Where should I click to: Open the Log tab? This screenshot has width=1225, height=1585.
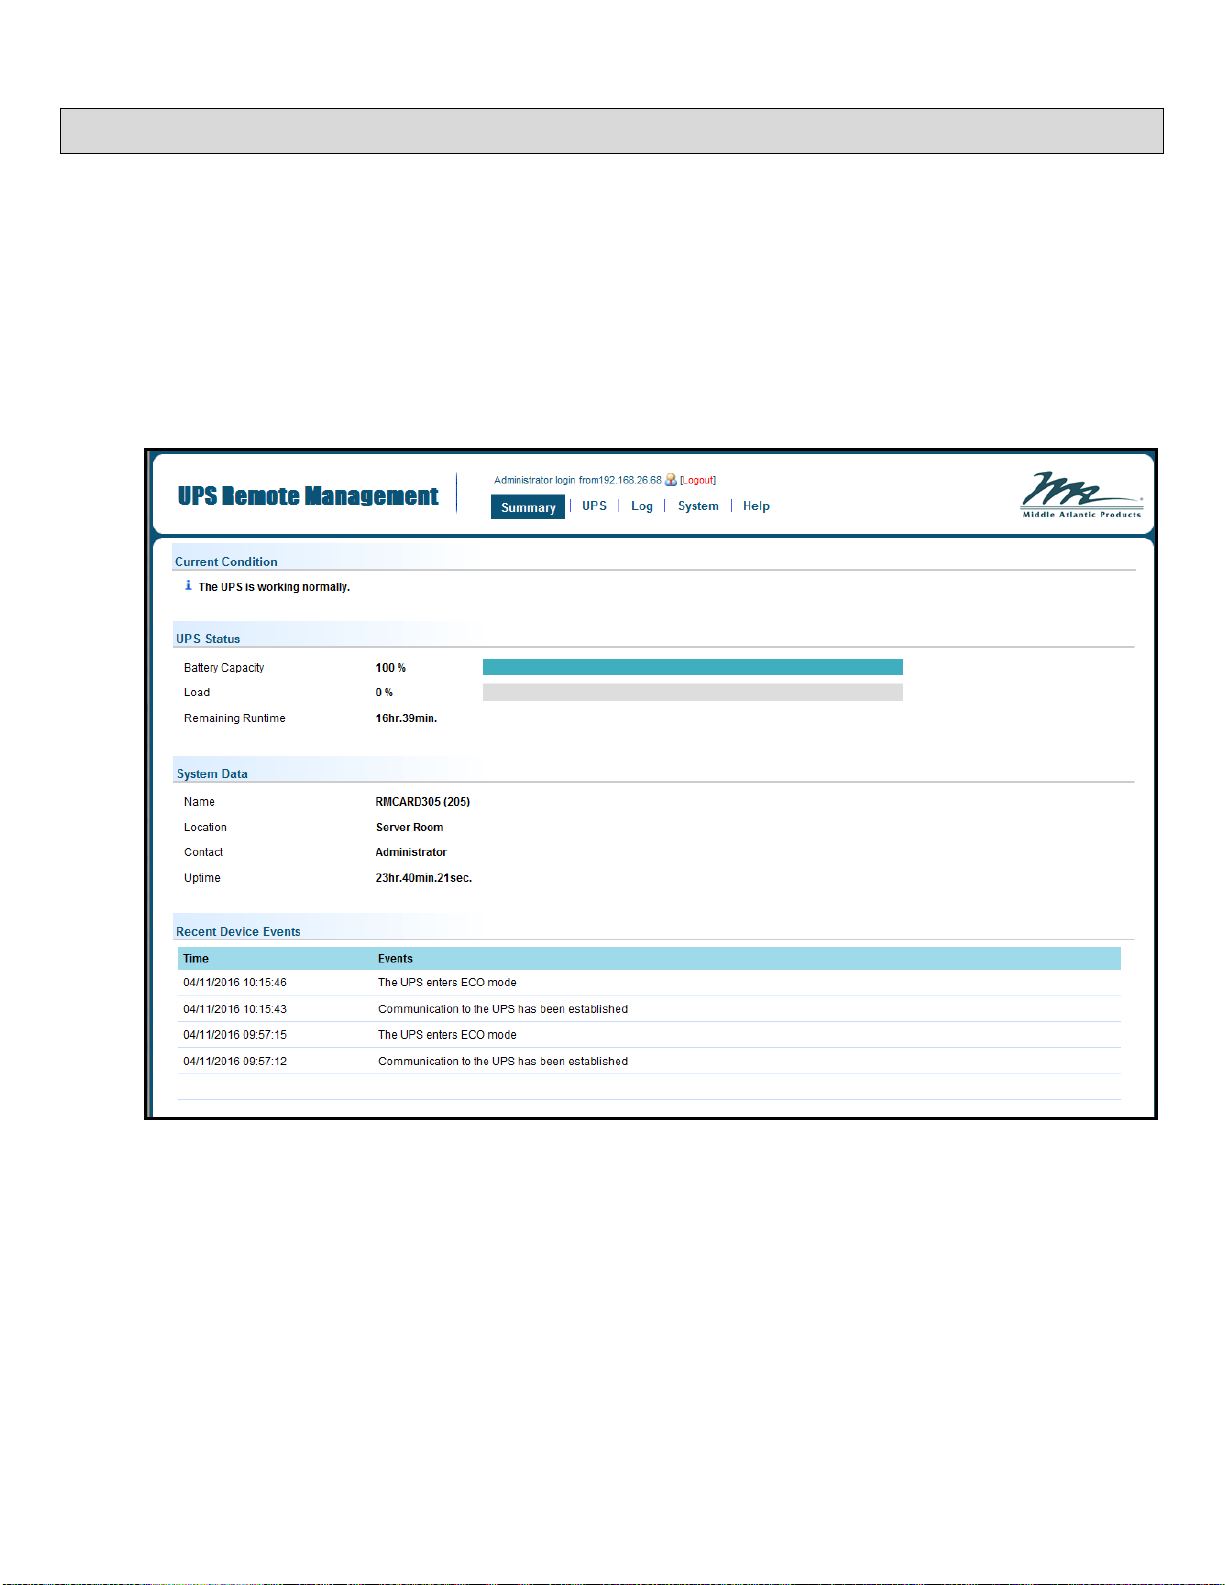[642, 506]
